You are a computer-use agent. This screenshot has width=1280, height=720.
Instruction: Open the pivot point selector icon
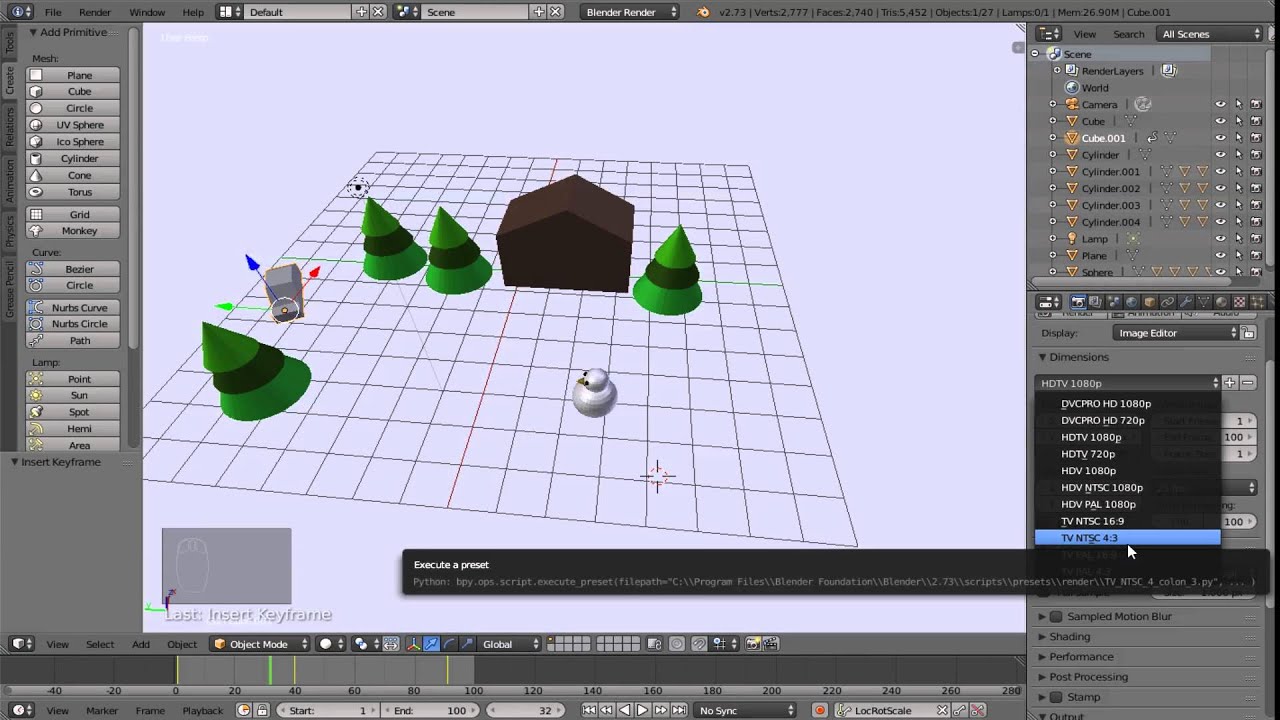coord(365,644)
